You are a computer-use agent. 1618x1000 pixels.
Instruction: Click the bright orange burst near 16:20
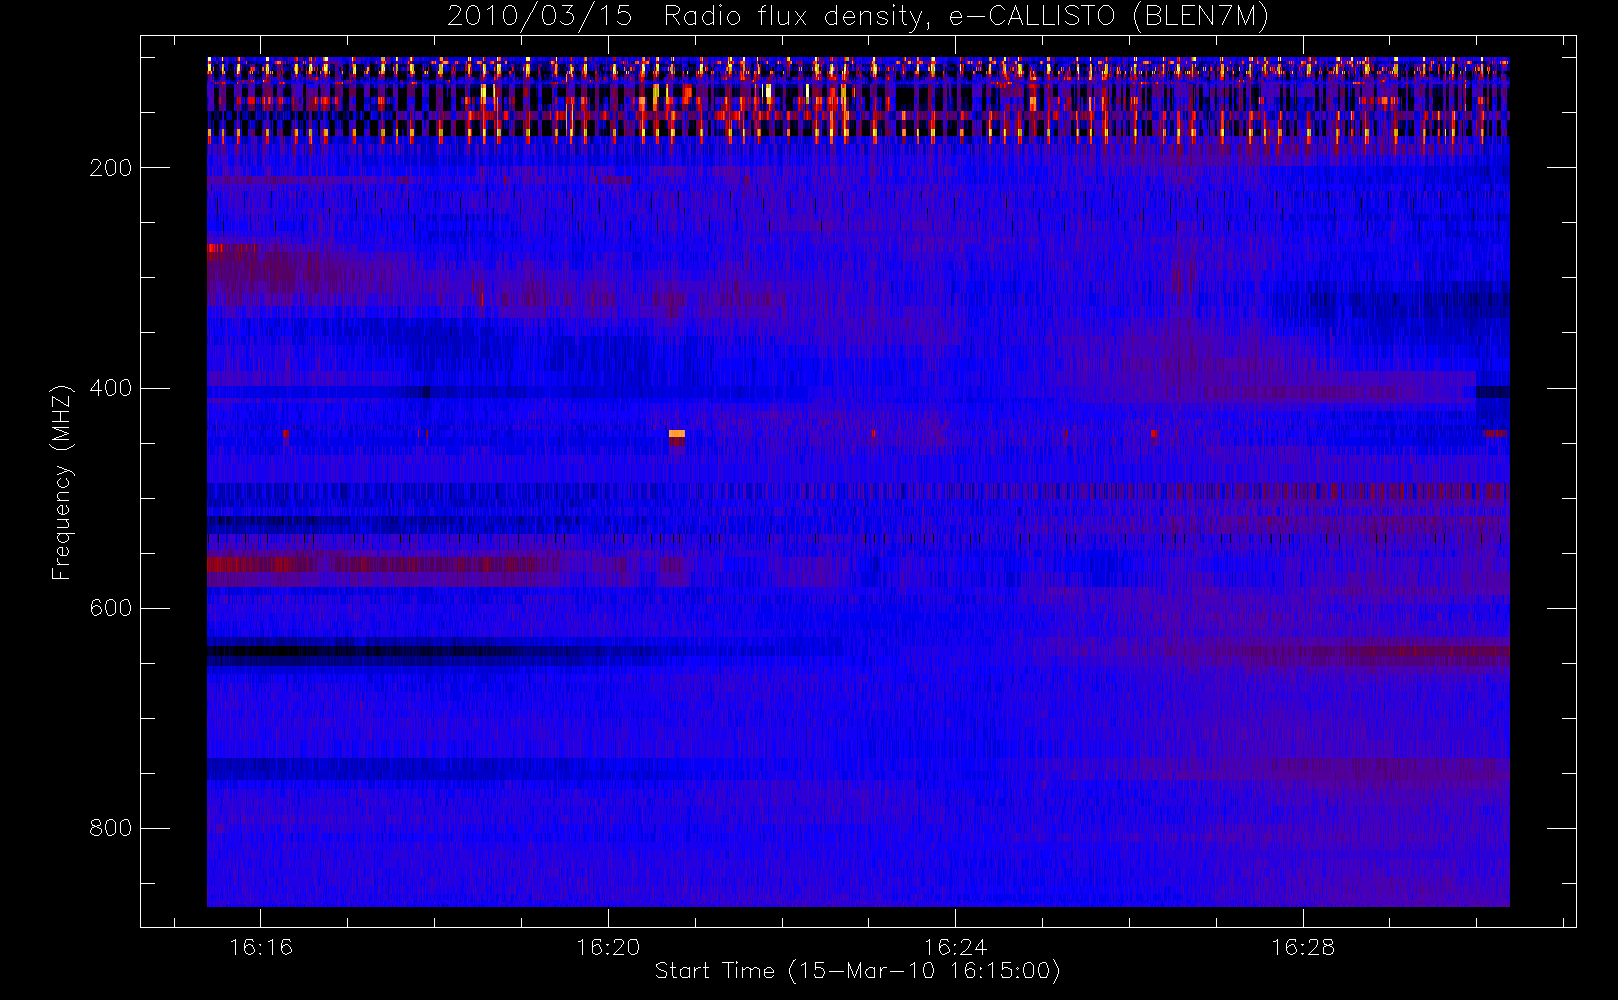pos(677,434)
